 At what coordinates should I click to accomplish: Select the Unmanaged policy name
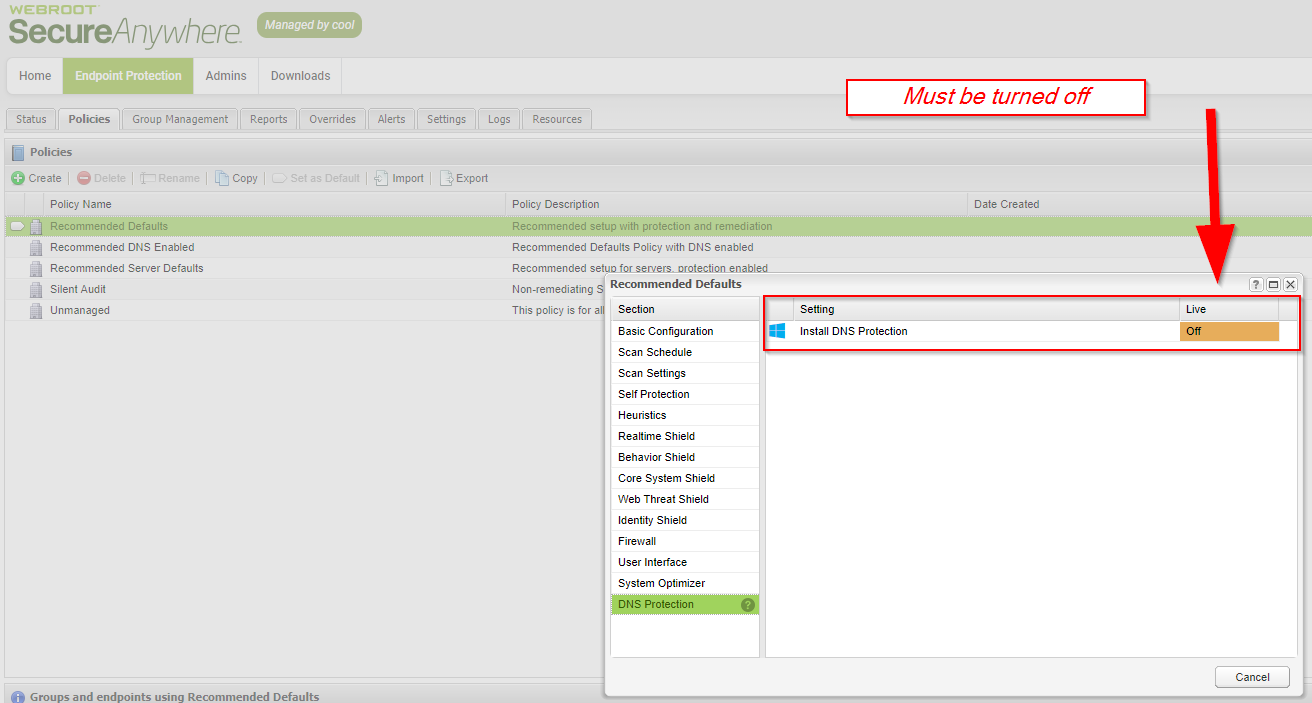[80, 310]
